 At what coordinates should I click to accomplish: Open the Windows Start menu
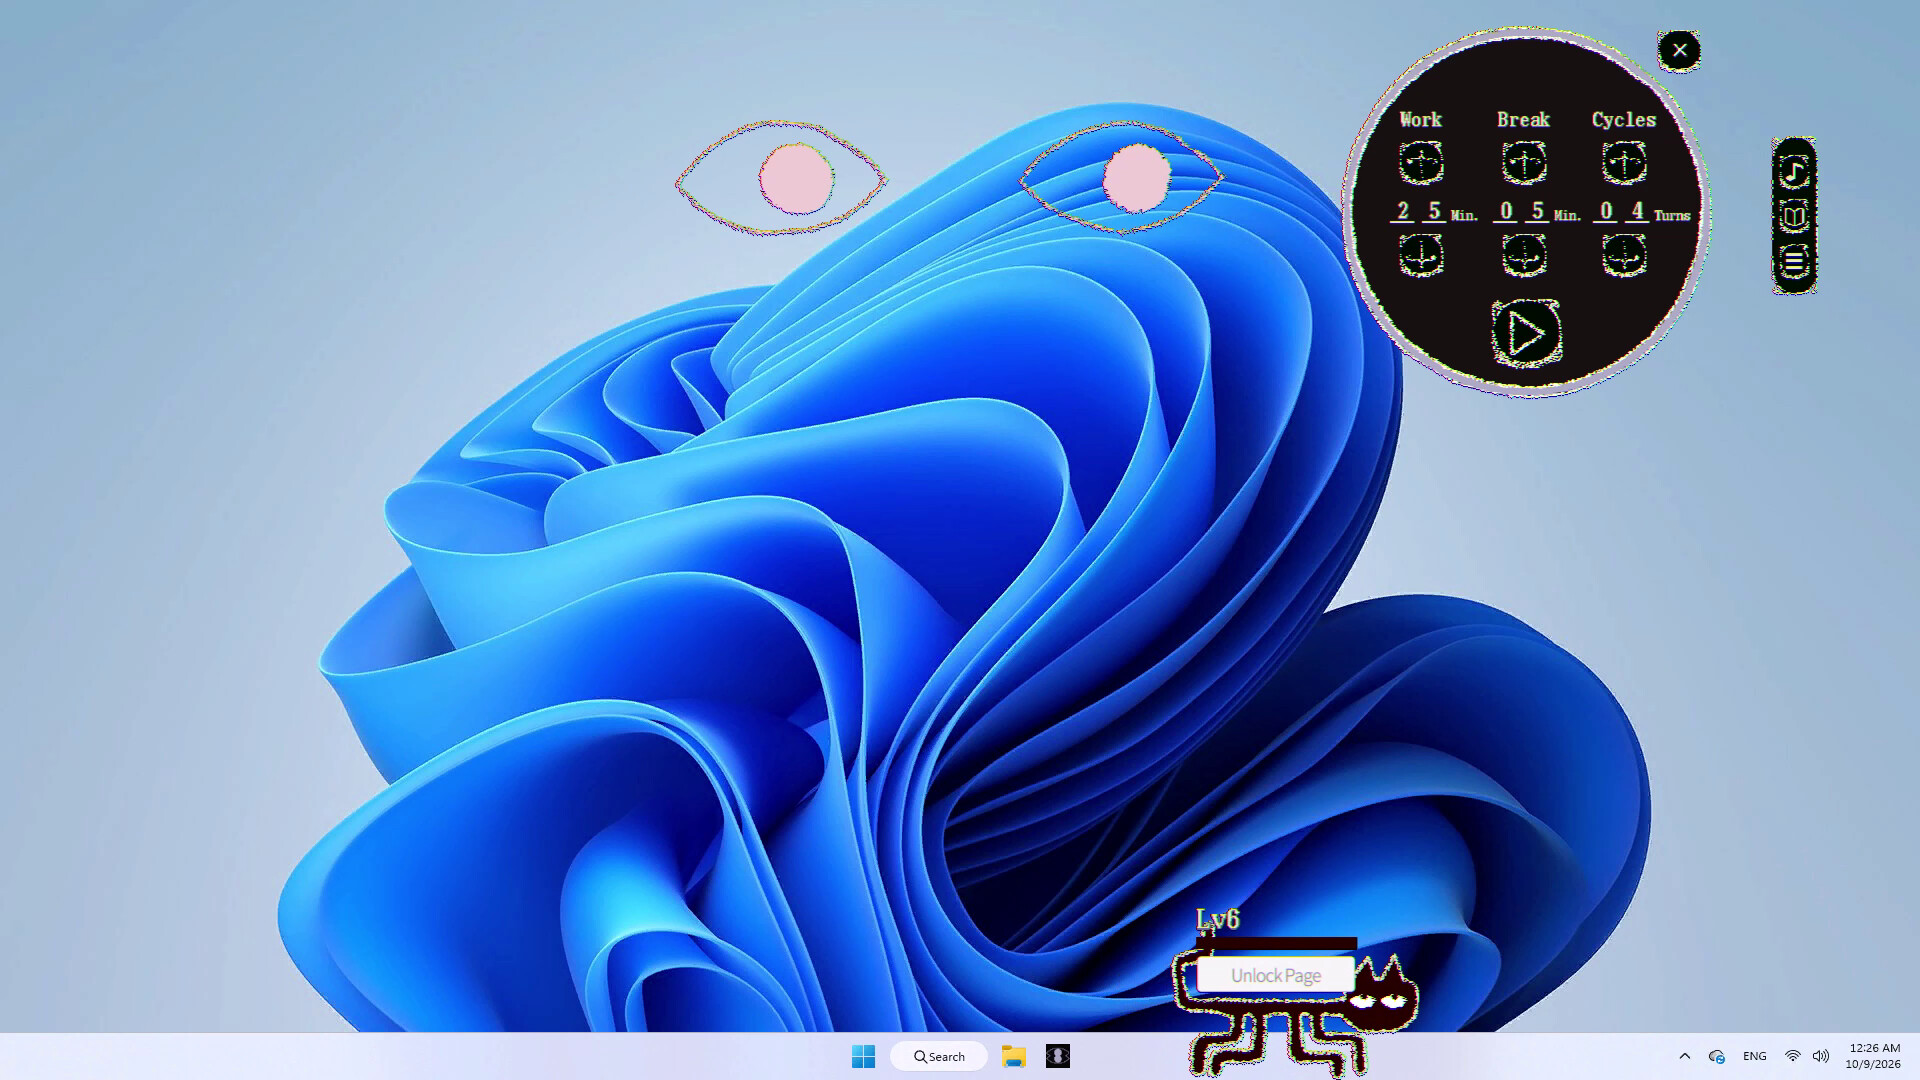[x=863, y=1056]
